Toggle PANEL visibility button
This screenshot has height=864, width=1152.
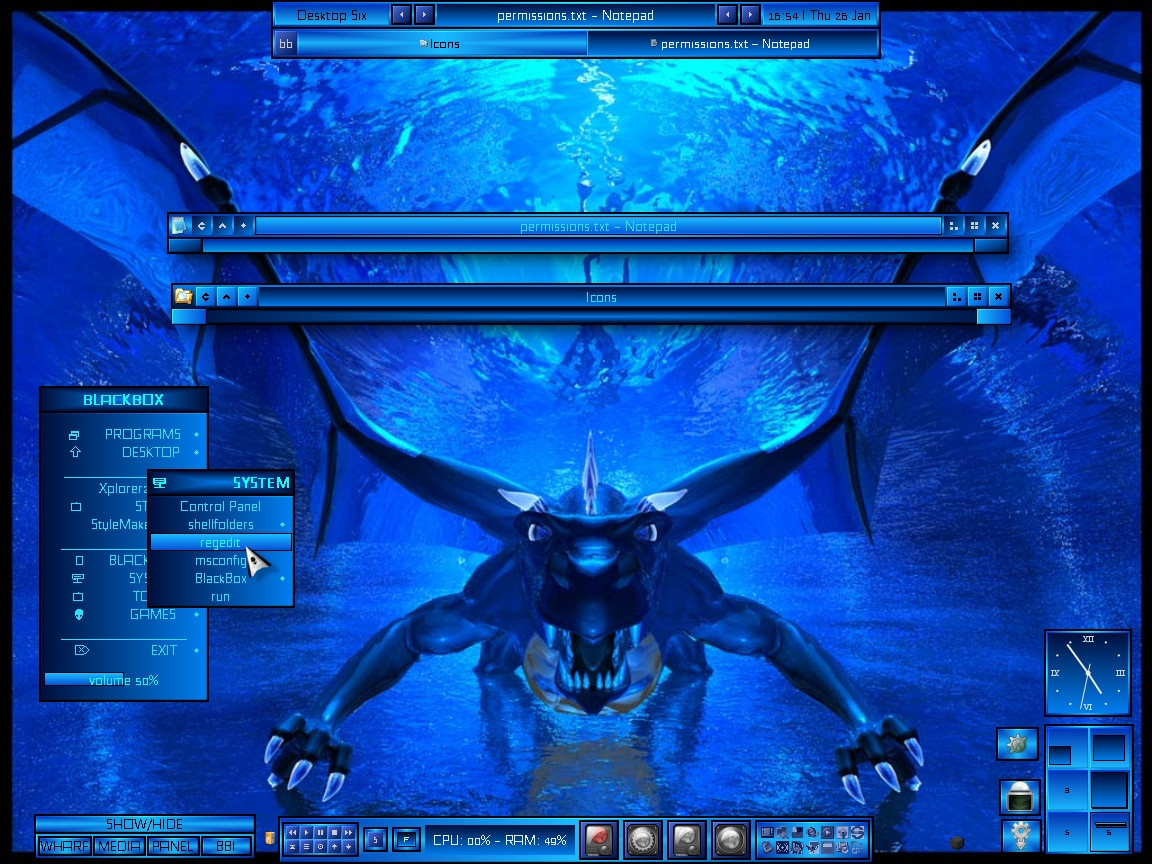point(173,846)
